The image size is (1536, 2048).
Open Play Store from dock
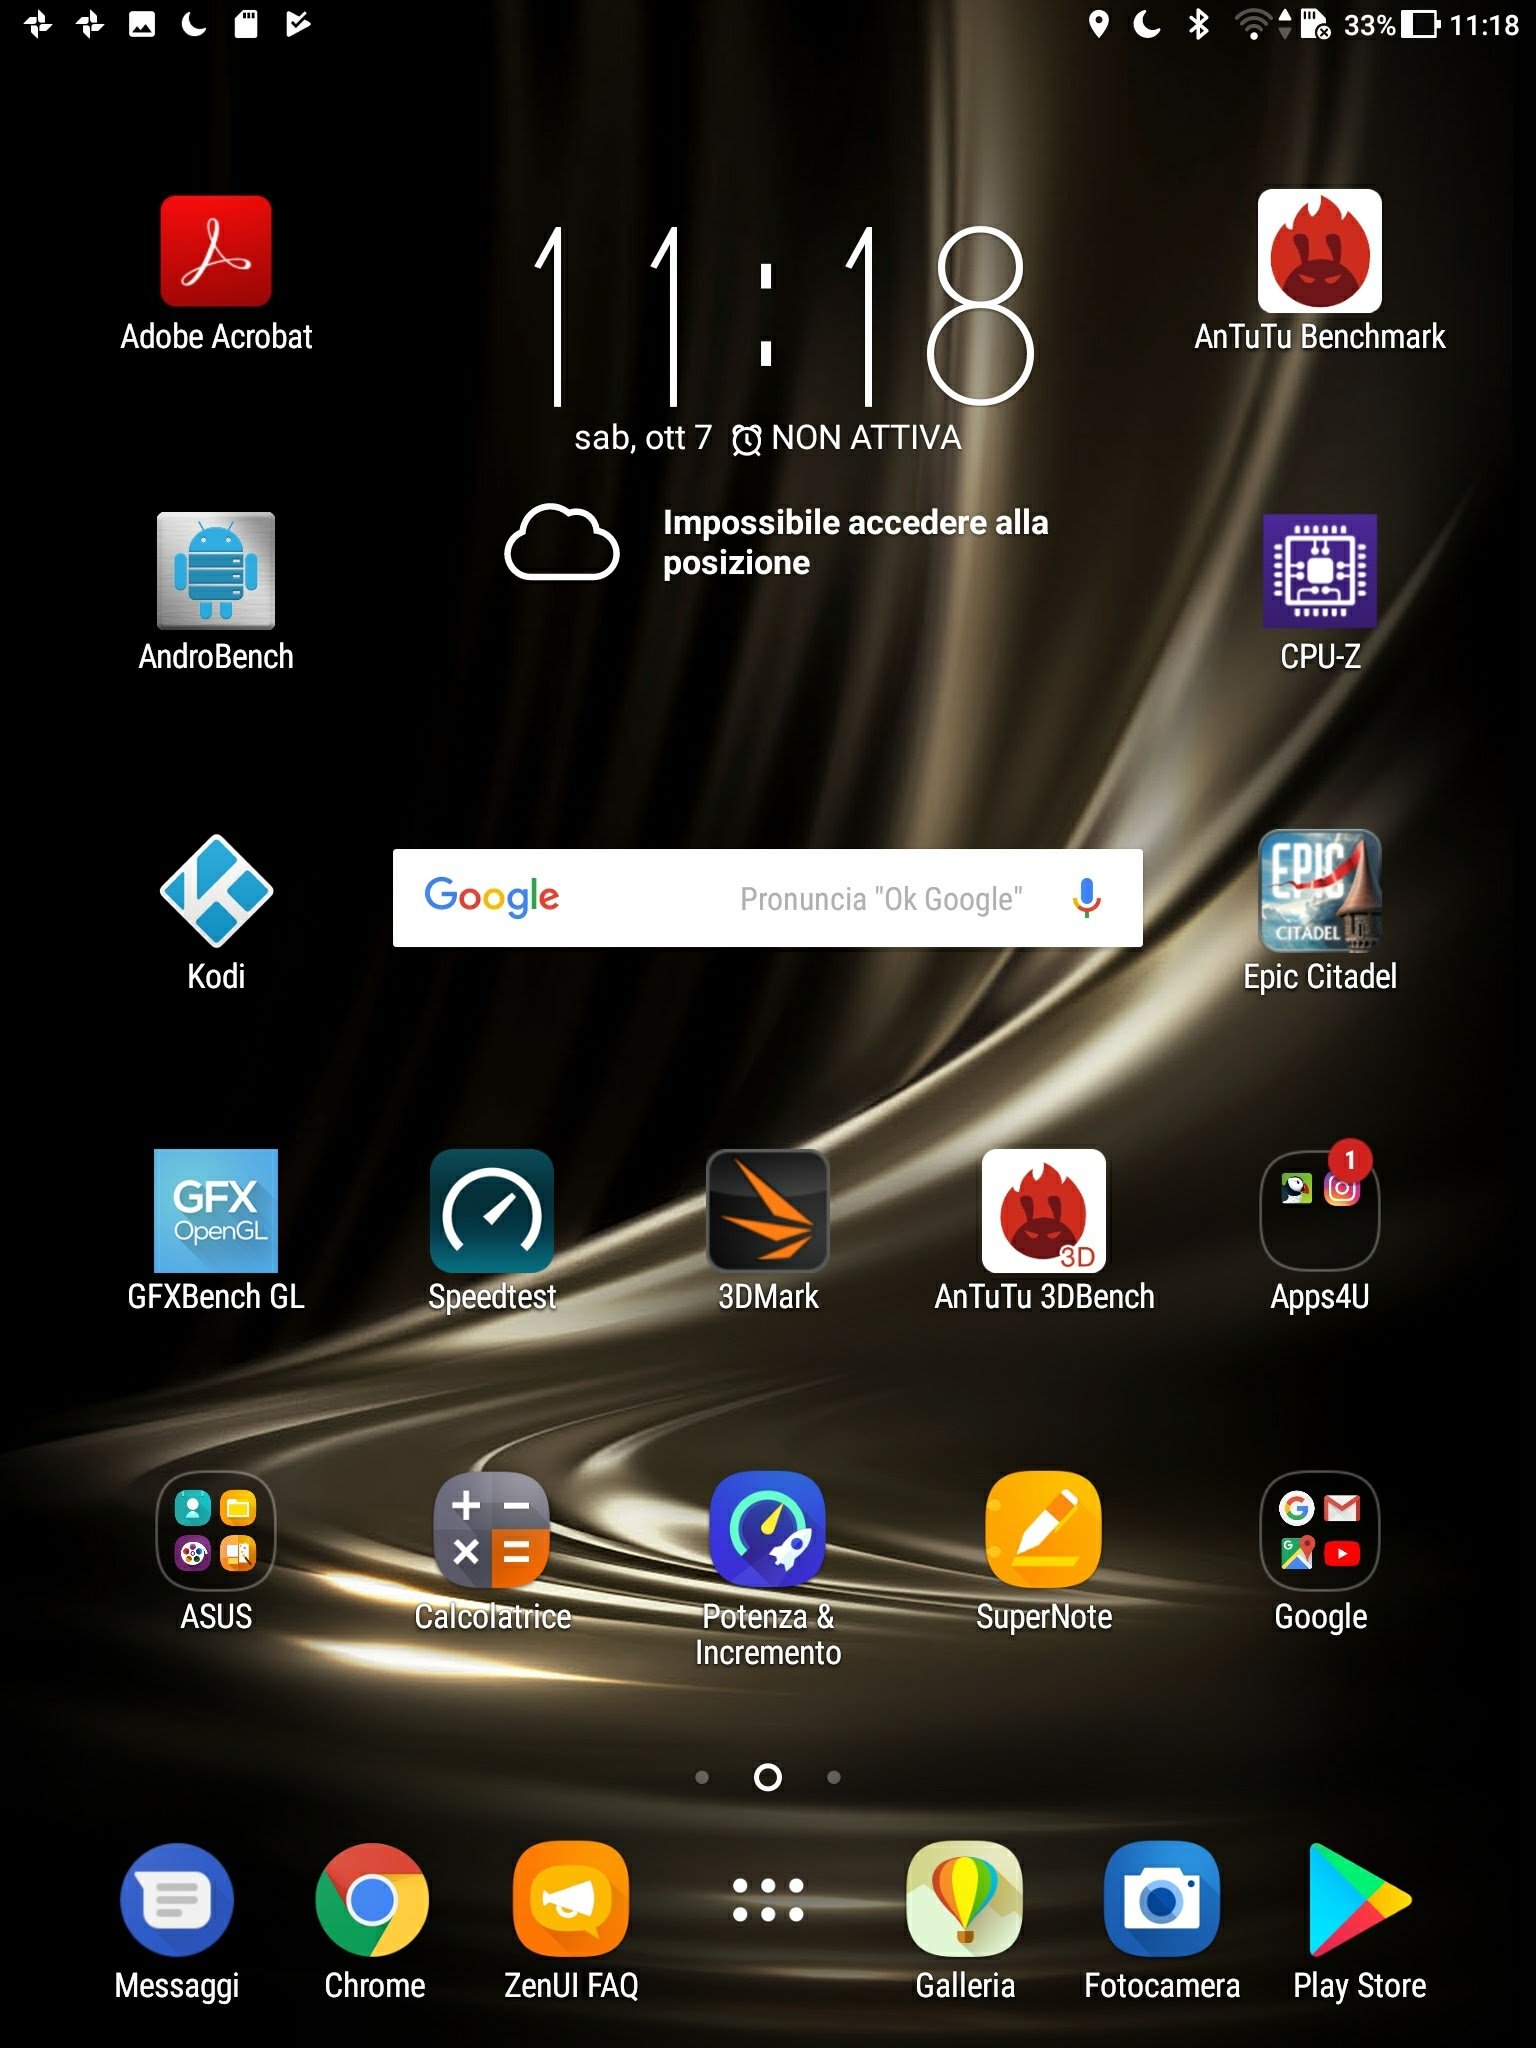(x=1359, y=1899)
